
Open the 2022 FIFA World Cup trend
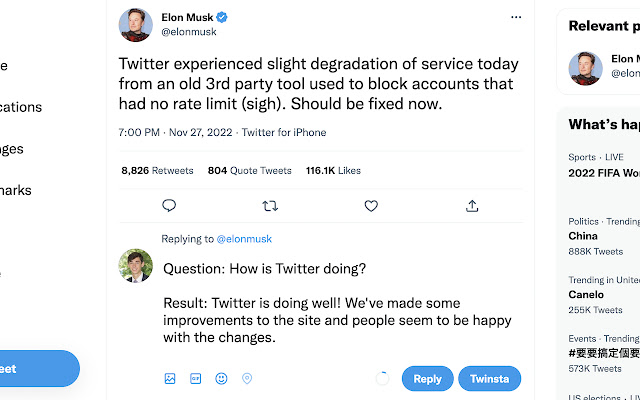(x=604, y=174)
